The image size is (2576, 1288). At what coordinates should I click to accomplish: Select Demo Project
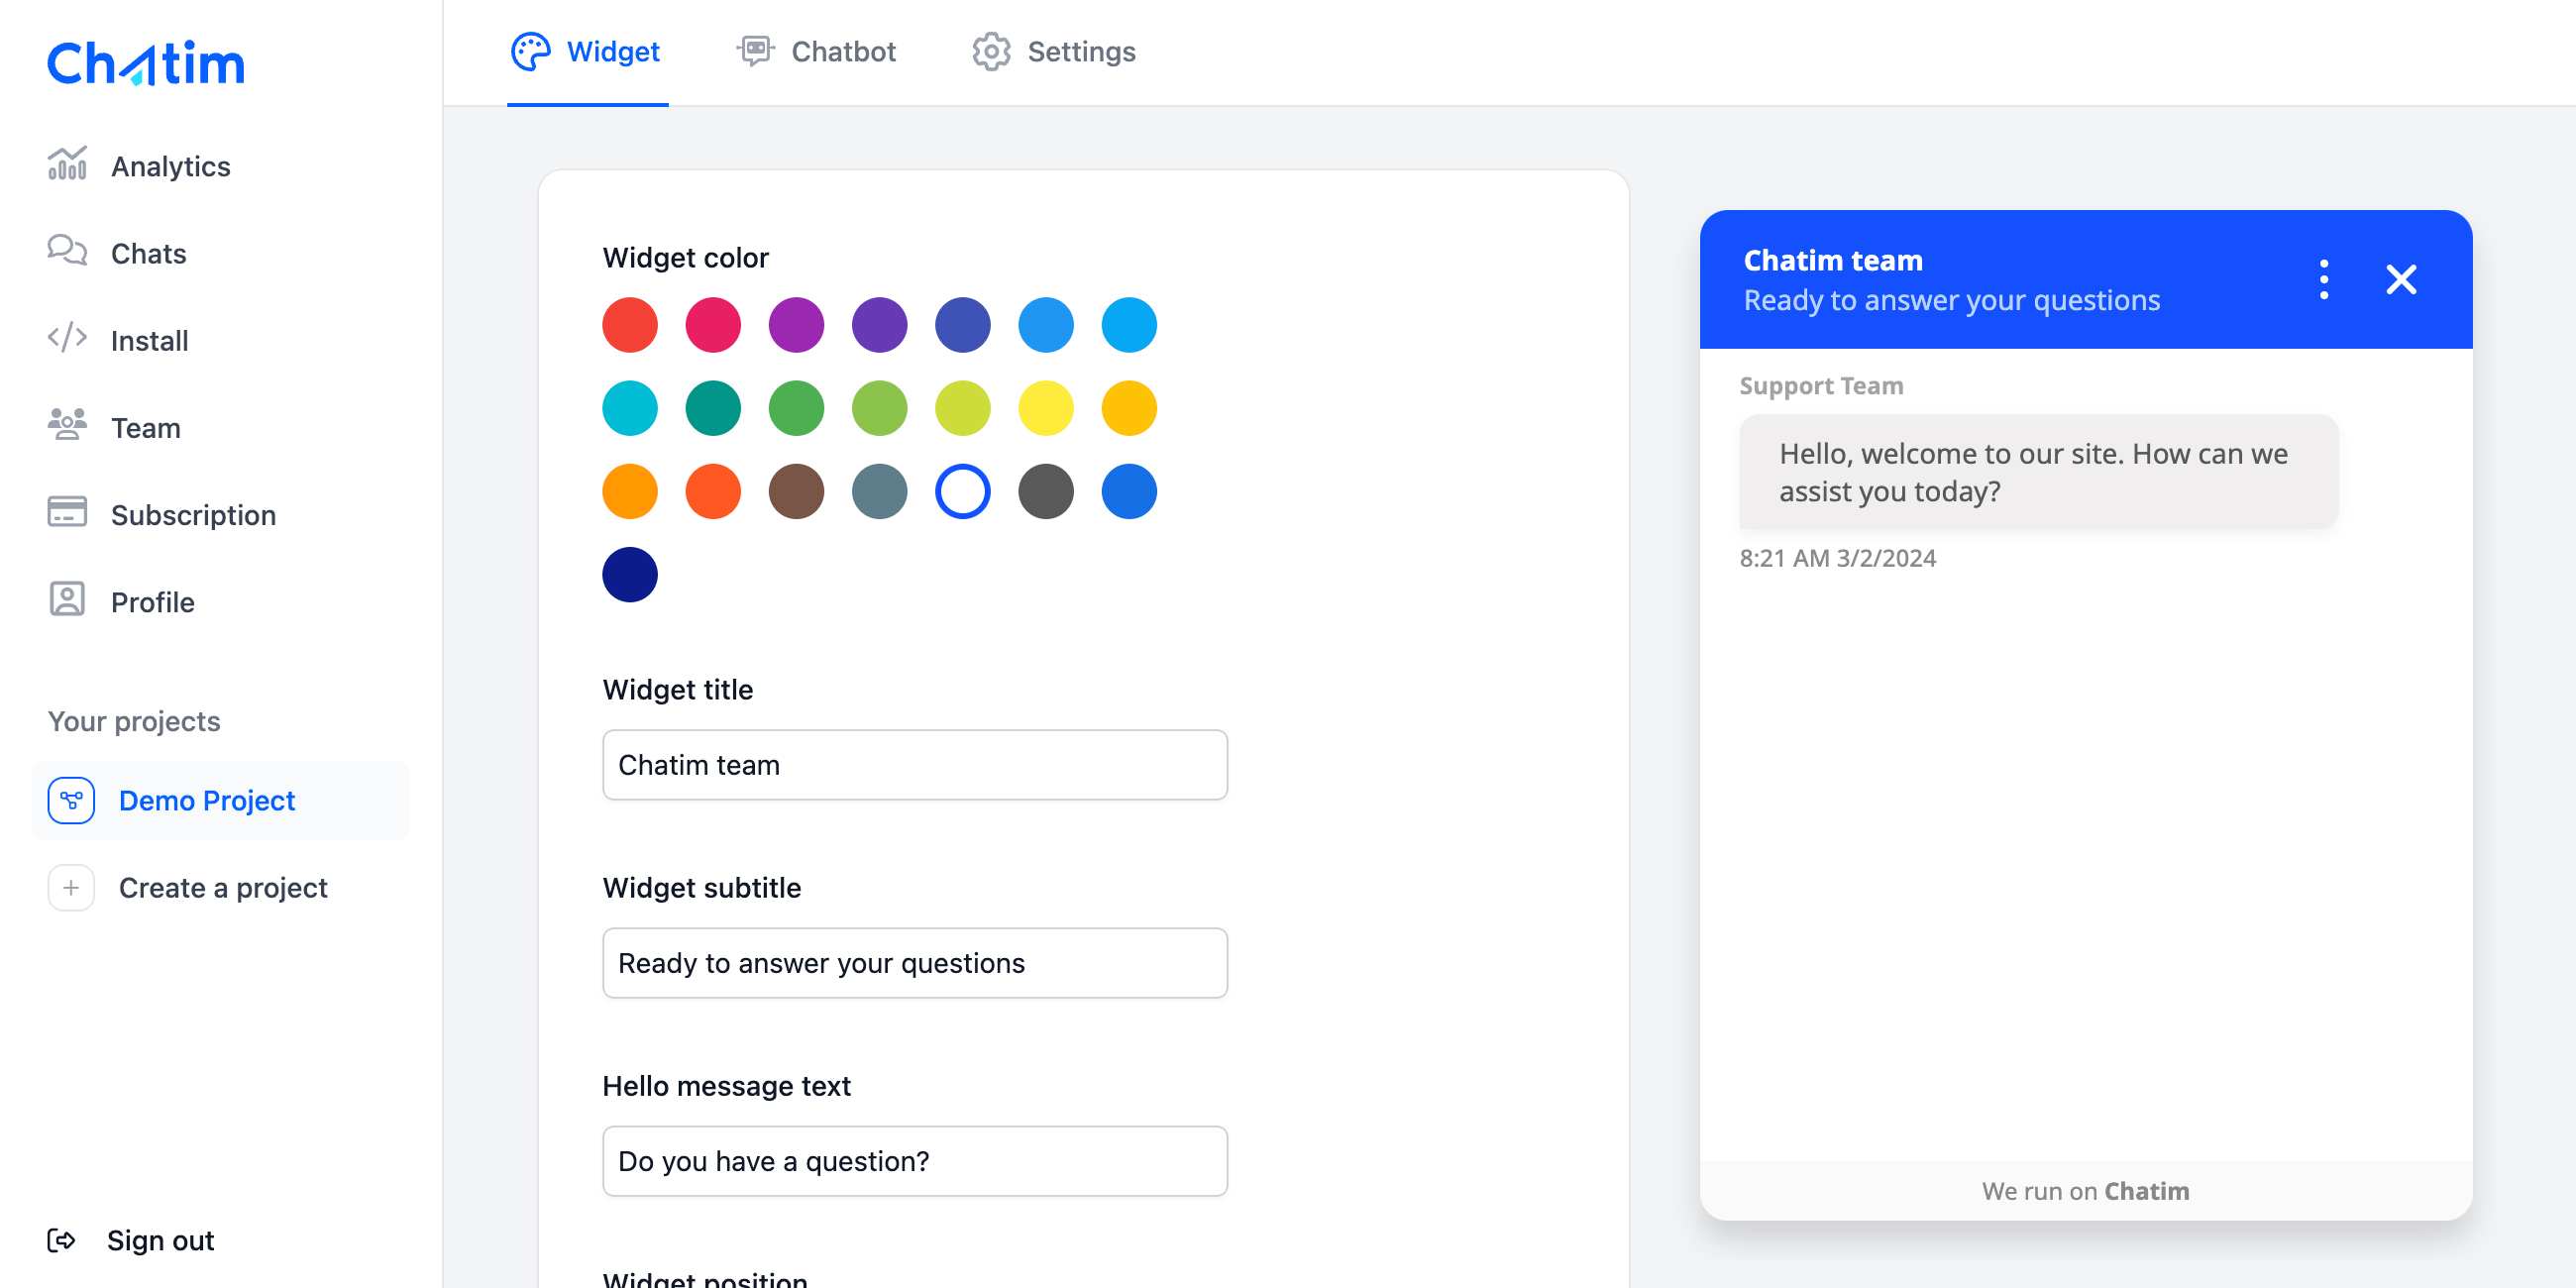tap(221, 801)
